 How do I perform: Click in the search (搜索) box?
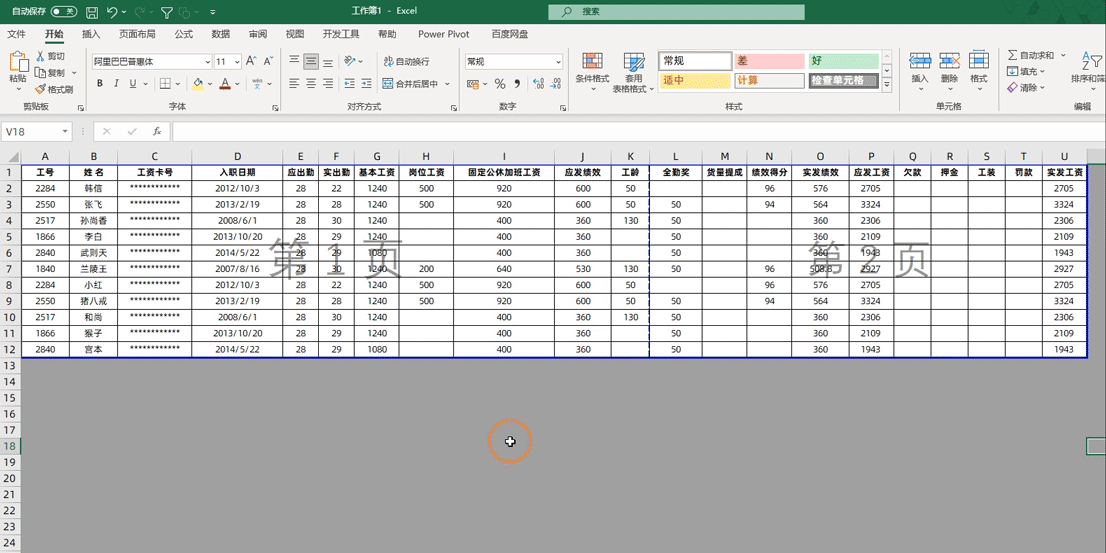(676, 12)
